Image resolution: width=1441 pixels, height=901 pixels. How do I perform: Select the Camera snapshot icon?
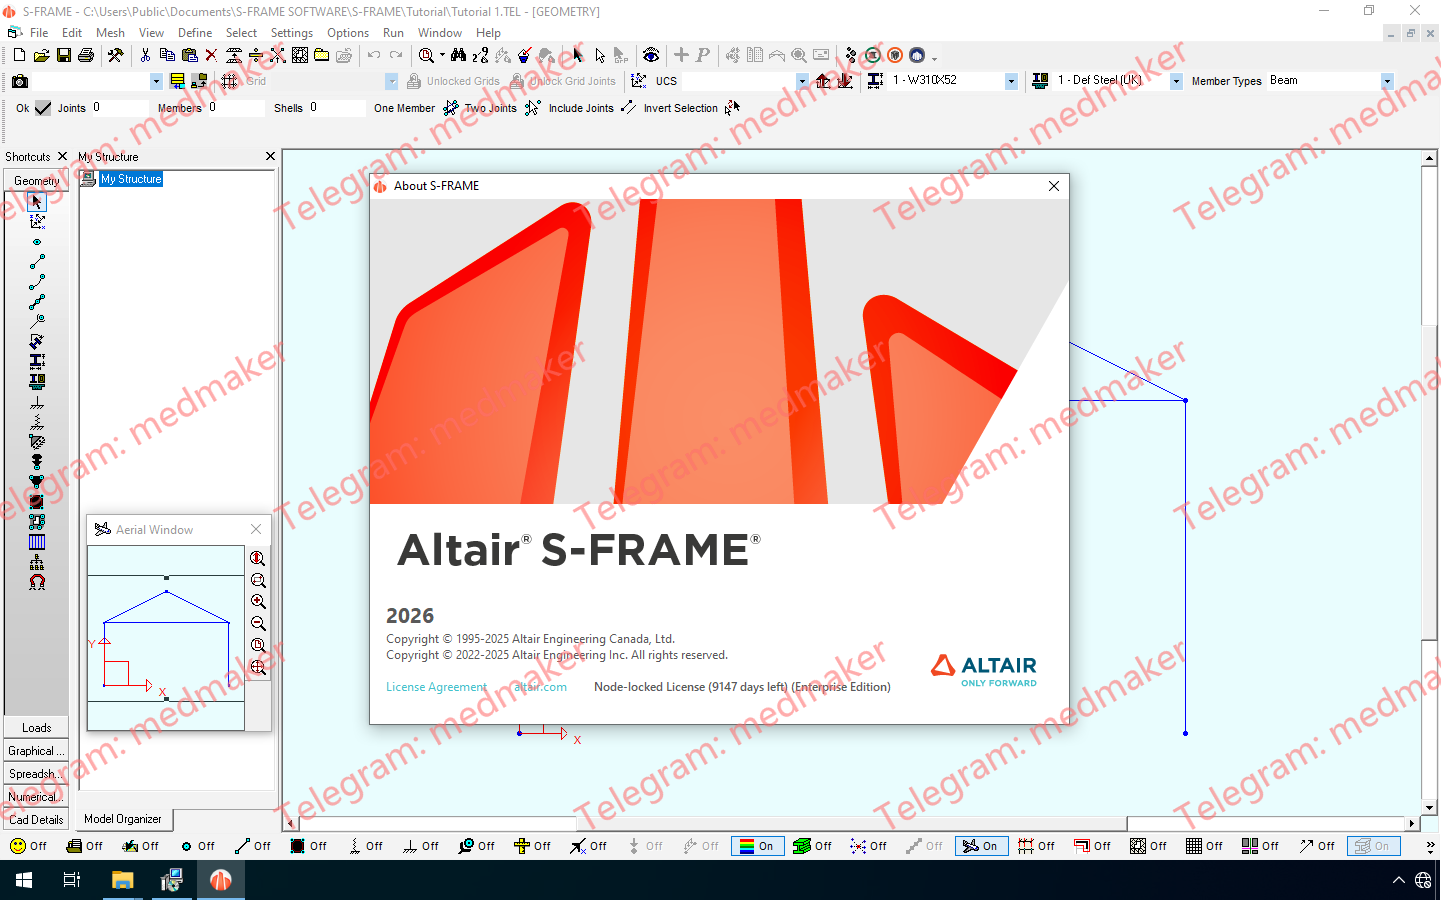pos(18,81)
